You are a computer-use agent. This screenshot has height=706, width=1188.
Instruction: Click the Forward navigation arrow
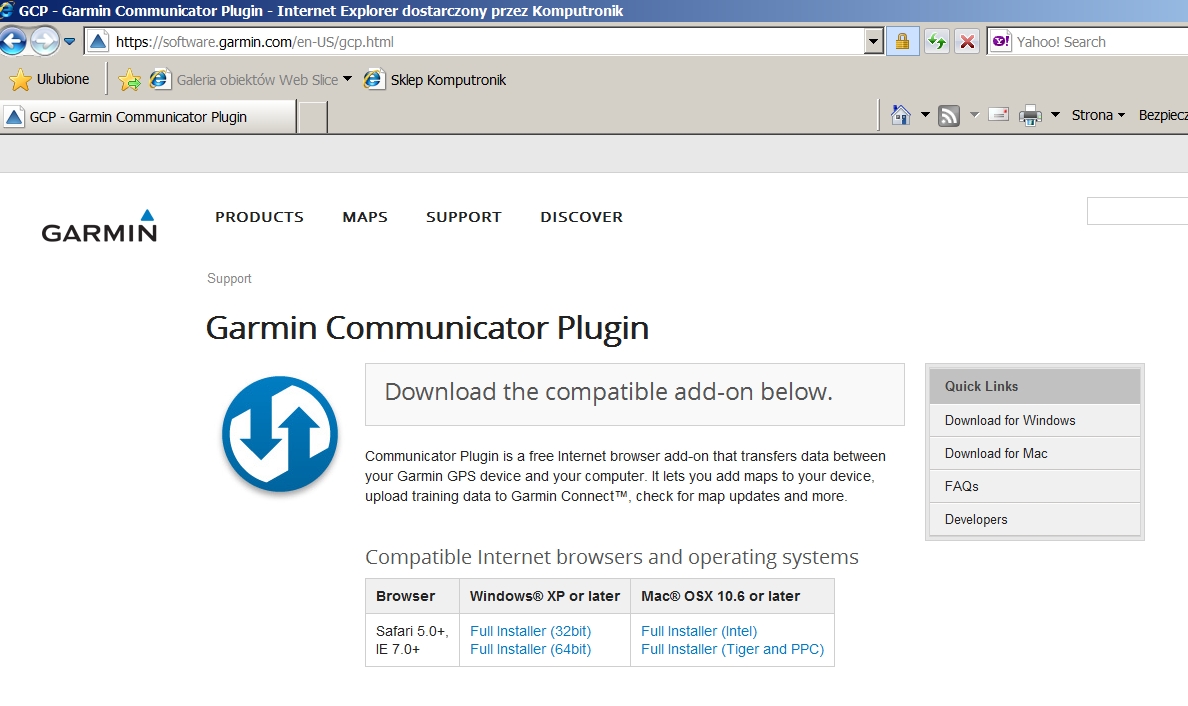tap(45, 41)
